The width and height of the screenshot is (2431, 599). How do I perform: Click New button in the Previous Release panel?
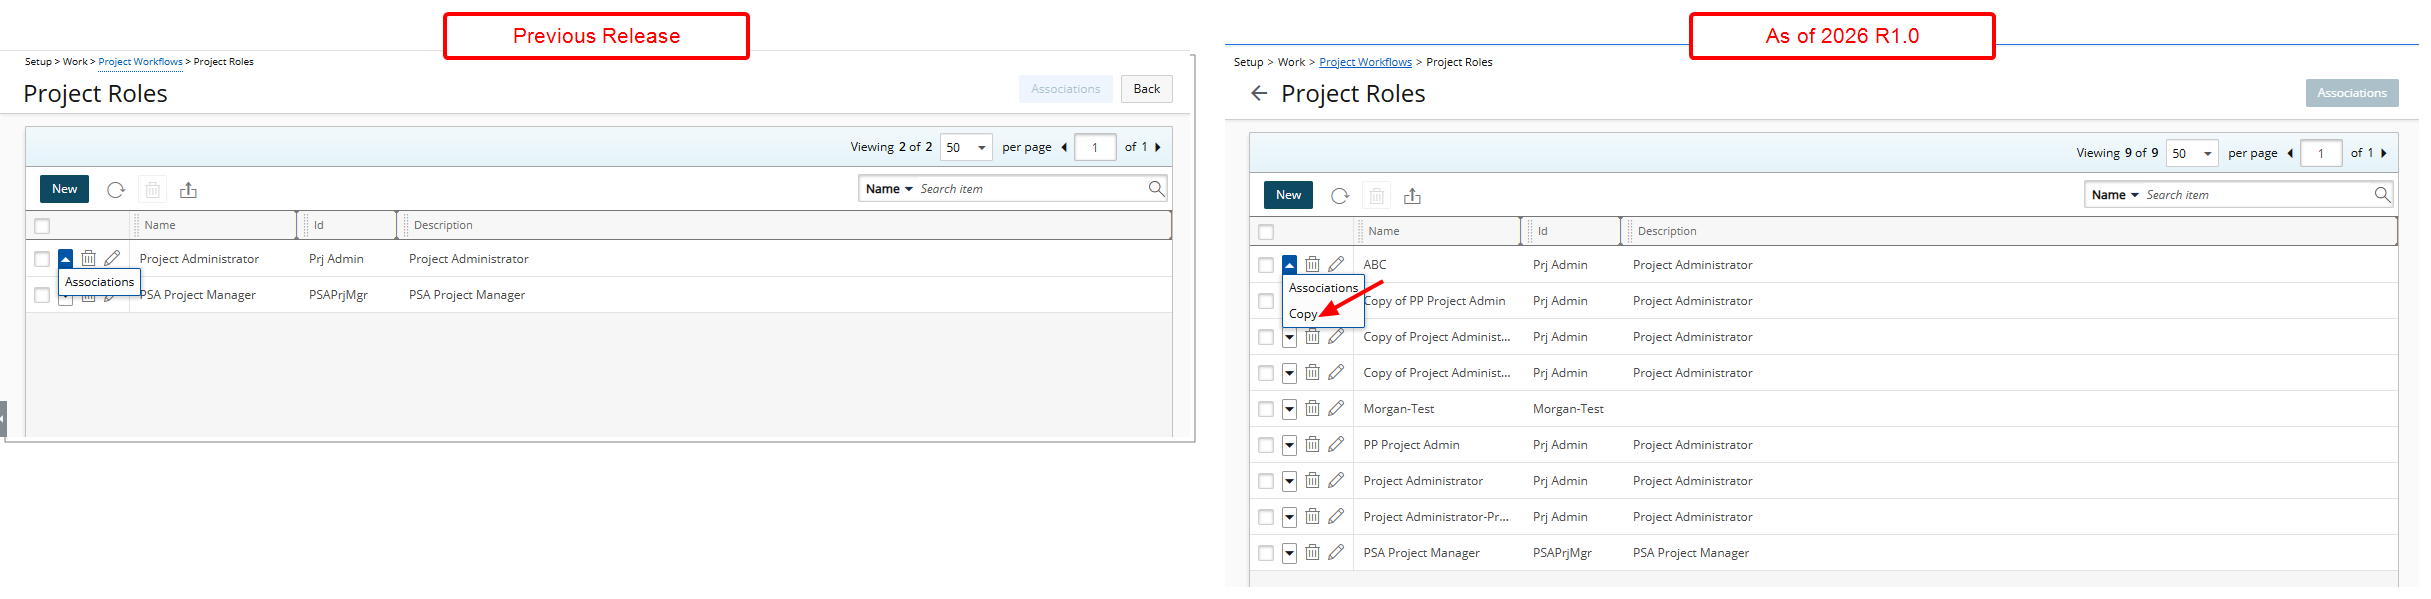[65, 189]
